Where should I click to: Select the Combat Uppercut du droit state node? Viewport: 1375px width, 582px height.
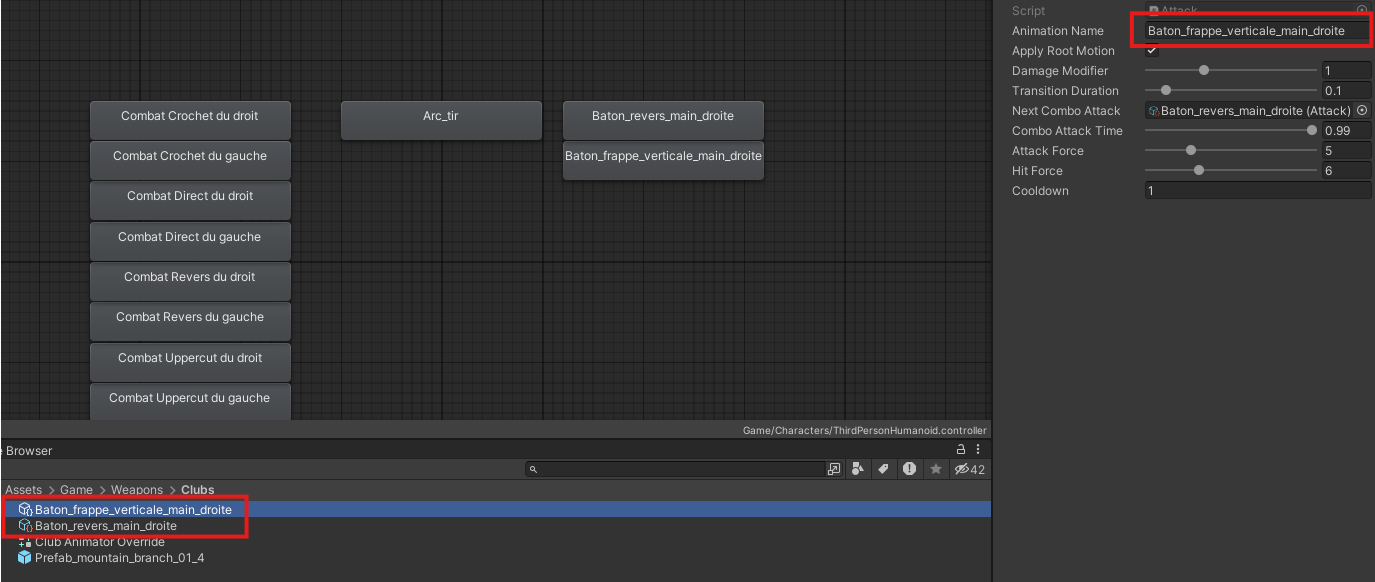pyautogui.click(x=190, y=362)
